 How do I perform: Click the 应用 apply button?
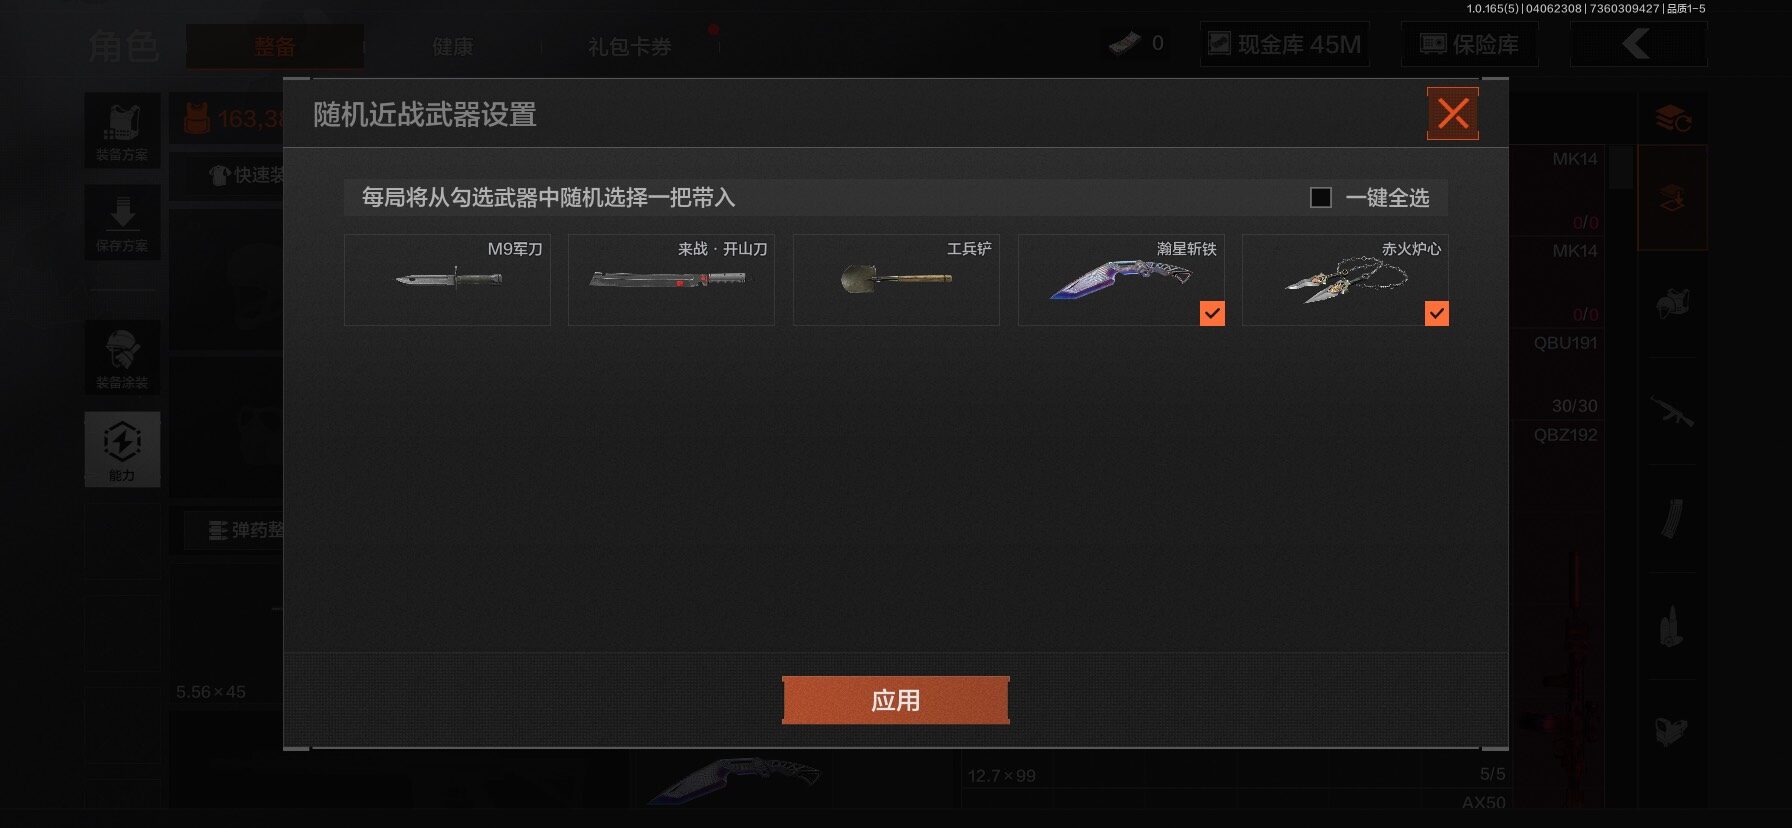tap(896, 700)
